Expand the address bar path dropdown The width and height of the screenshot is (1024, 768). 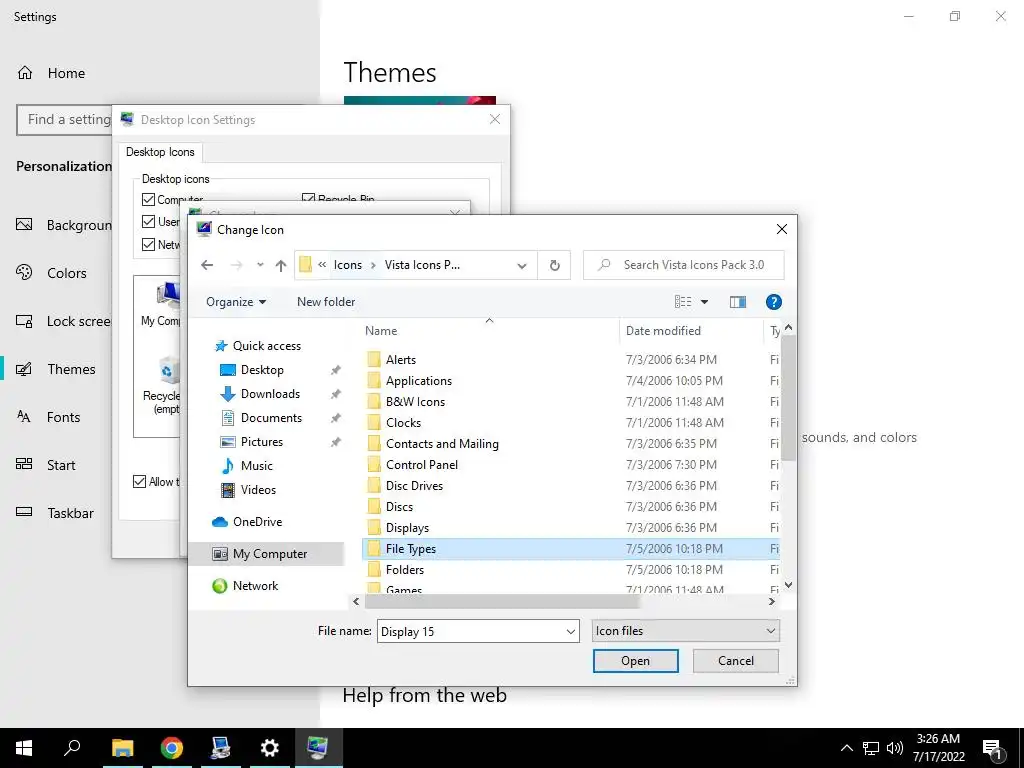point(522,265)
